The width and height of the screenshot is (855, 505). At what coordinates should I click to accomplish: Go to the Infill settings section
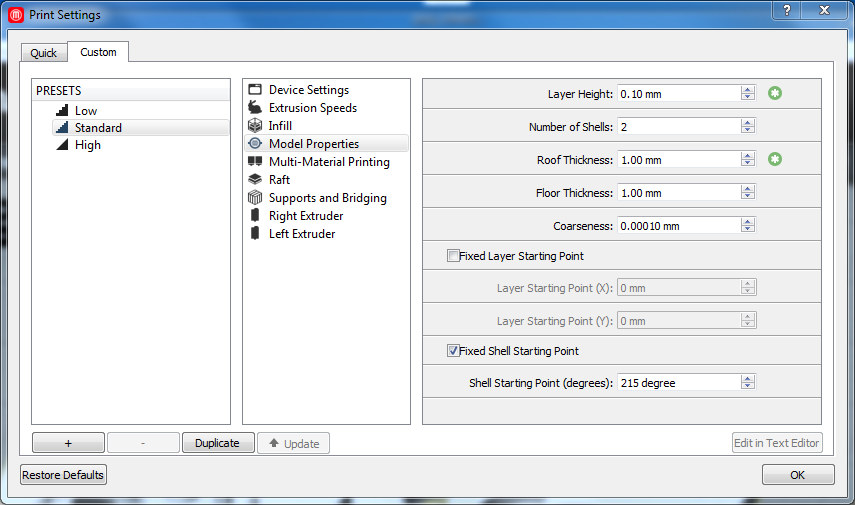click(326, 125)
